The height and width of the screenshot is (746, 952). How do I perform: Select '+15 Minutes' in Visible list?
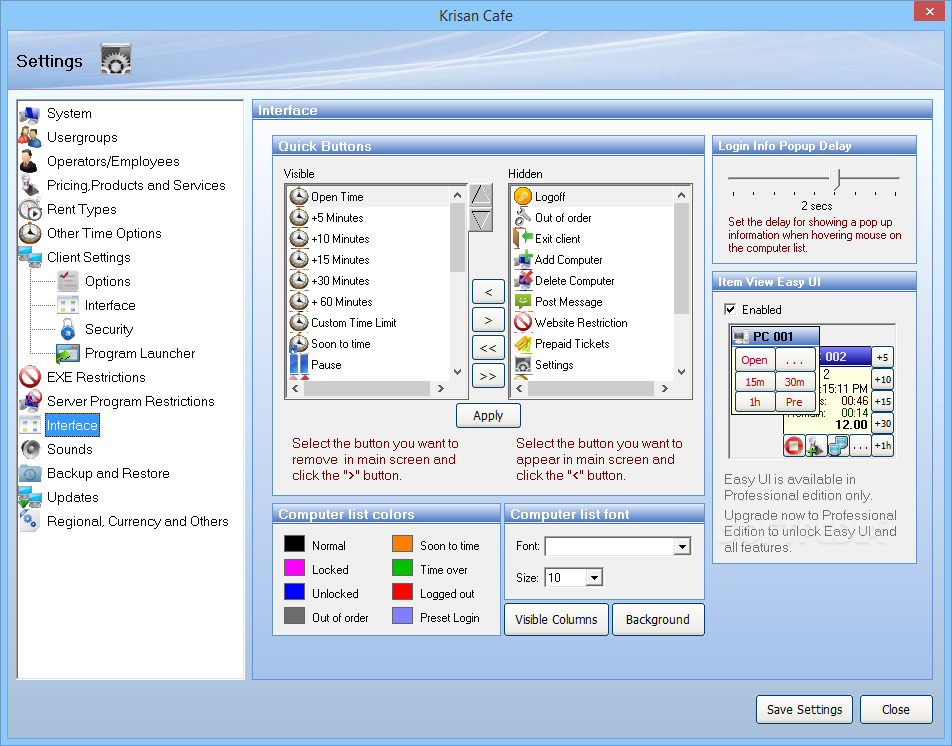(x=340, y=260)
